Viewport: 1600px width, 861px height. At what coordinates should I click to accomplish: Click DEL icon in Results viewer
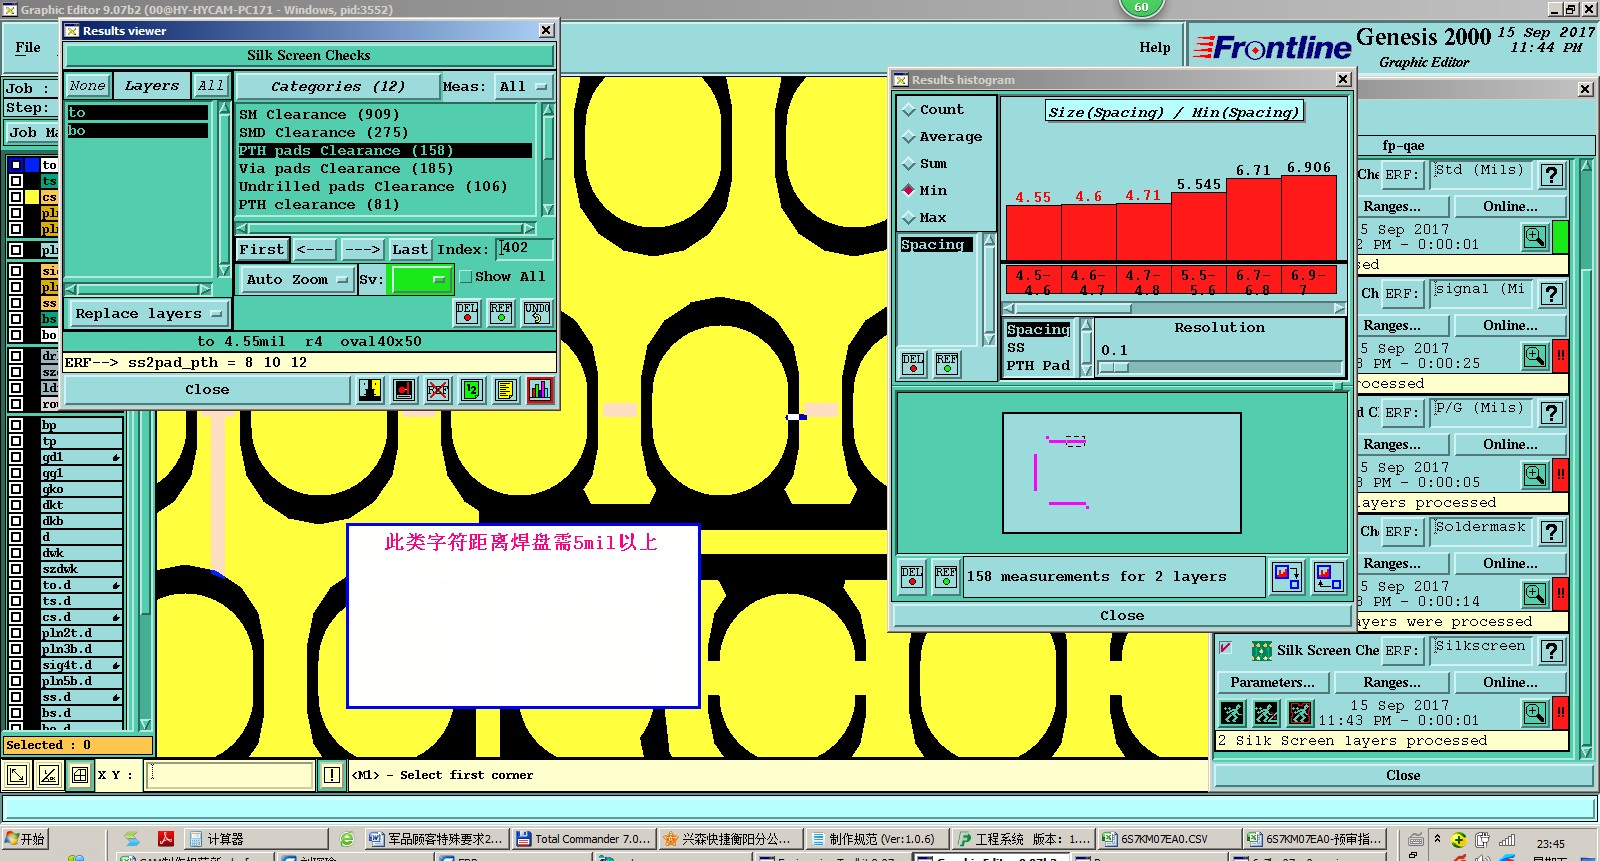tap(467, 313)
